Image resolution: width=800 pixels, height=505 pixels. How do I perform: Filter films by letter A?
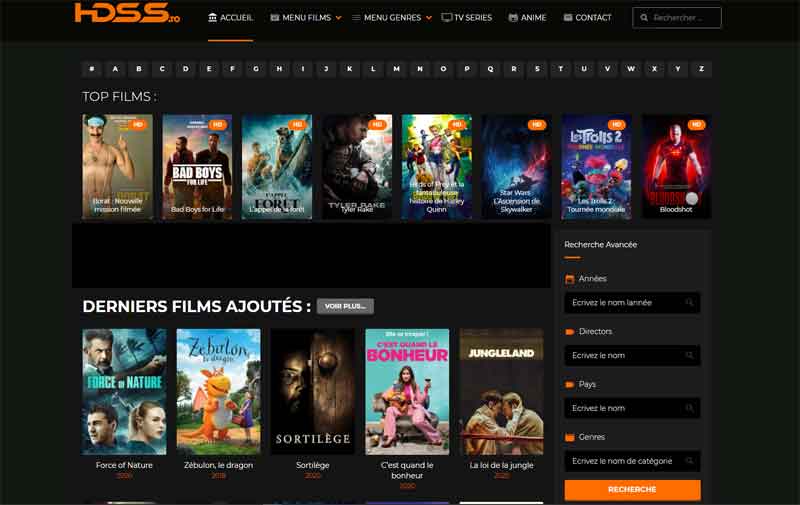[115, 68]
